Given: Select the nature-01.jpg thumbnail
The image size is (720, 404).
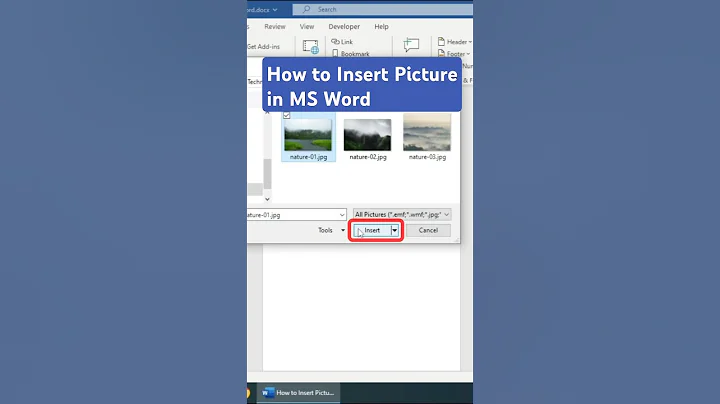Looking at the screenshot, I should coord(308,135).
